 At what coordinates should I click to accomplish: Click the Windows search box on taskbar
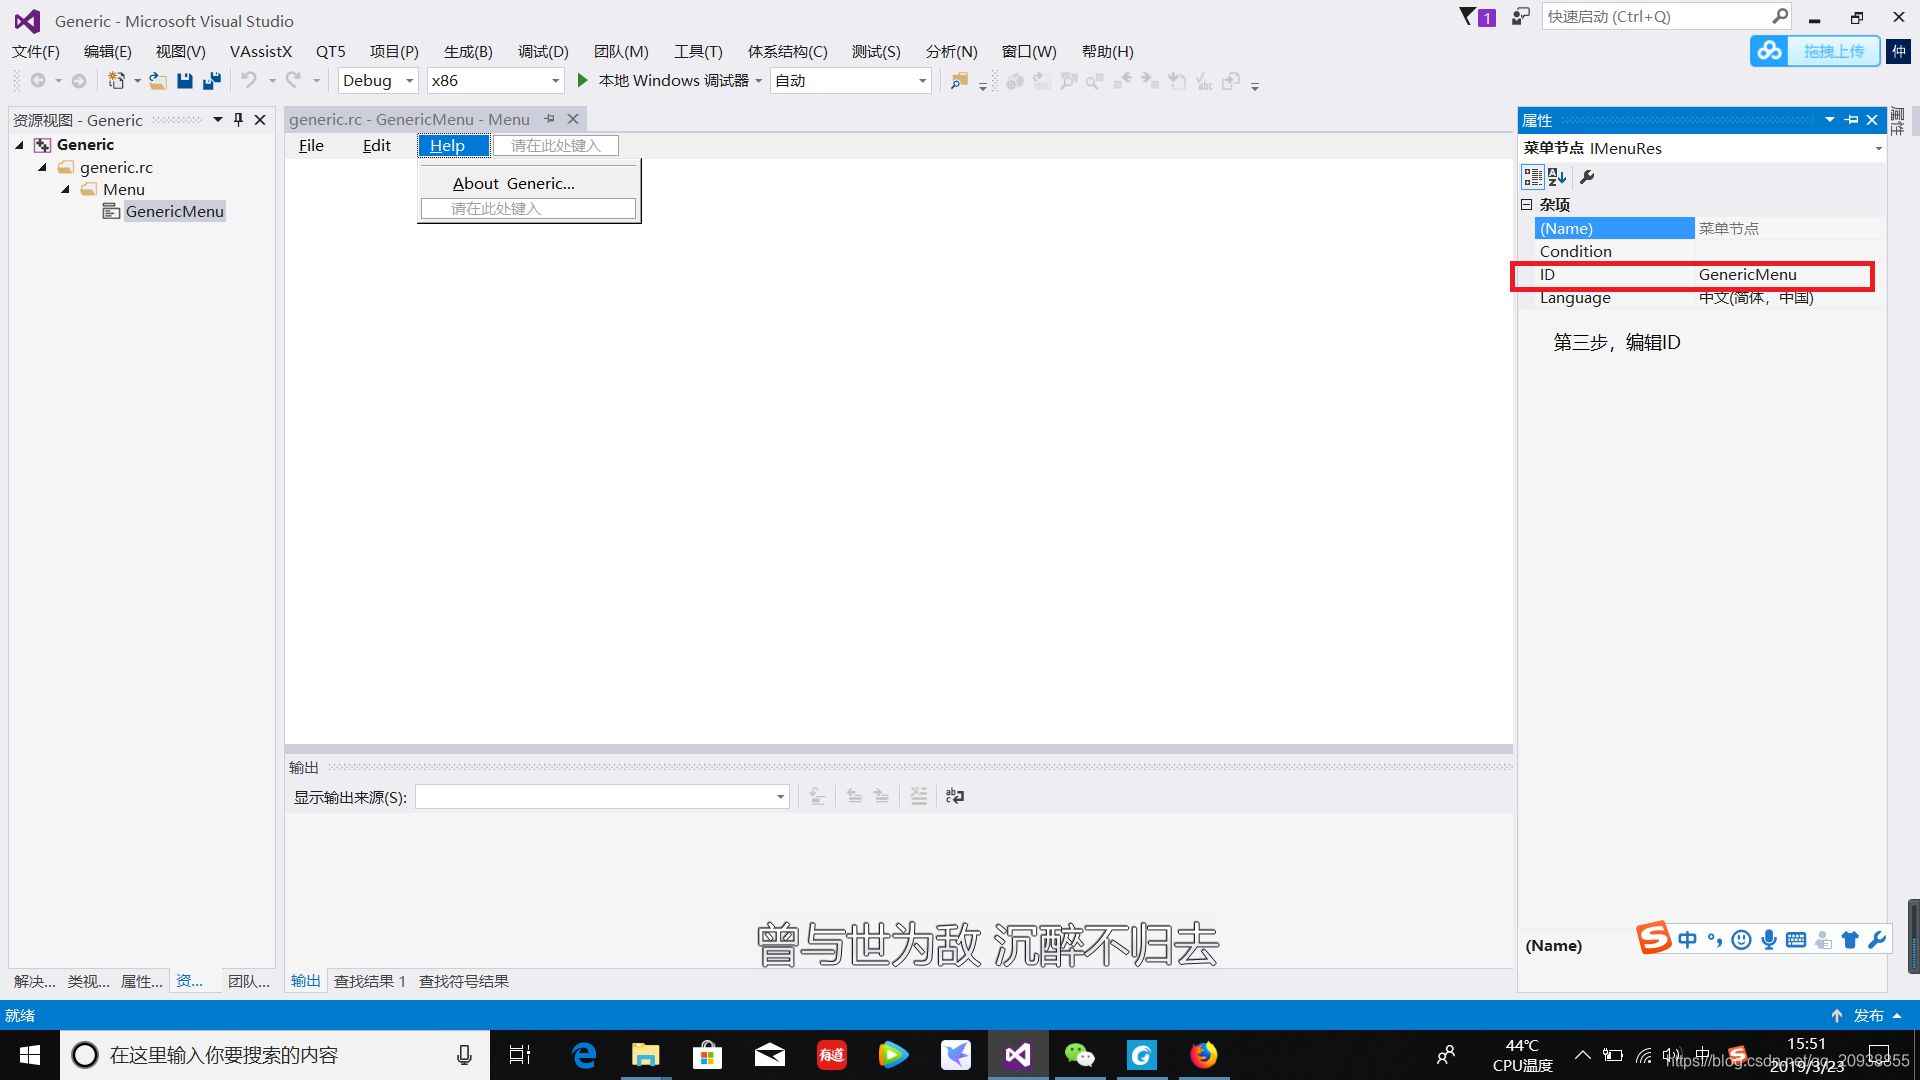coord(275,1055)
